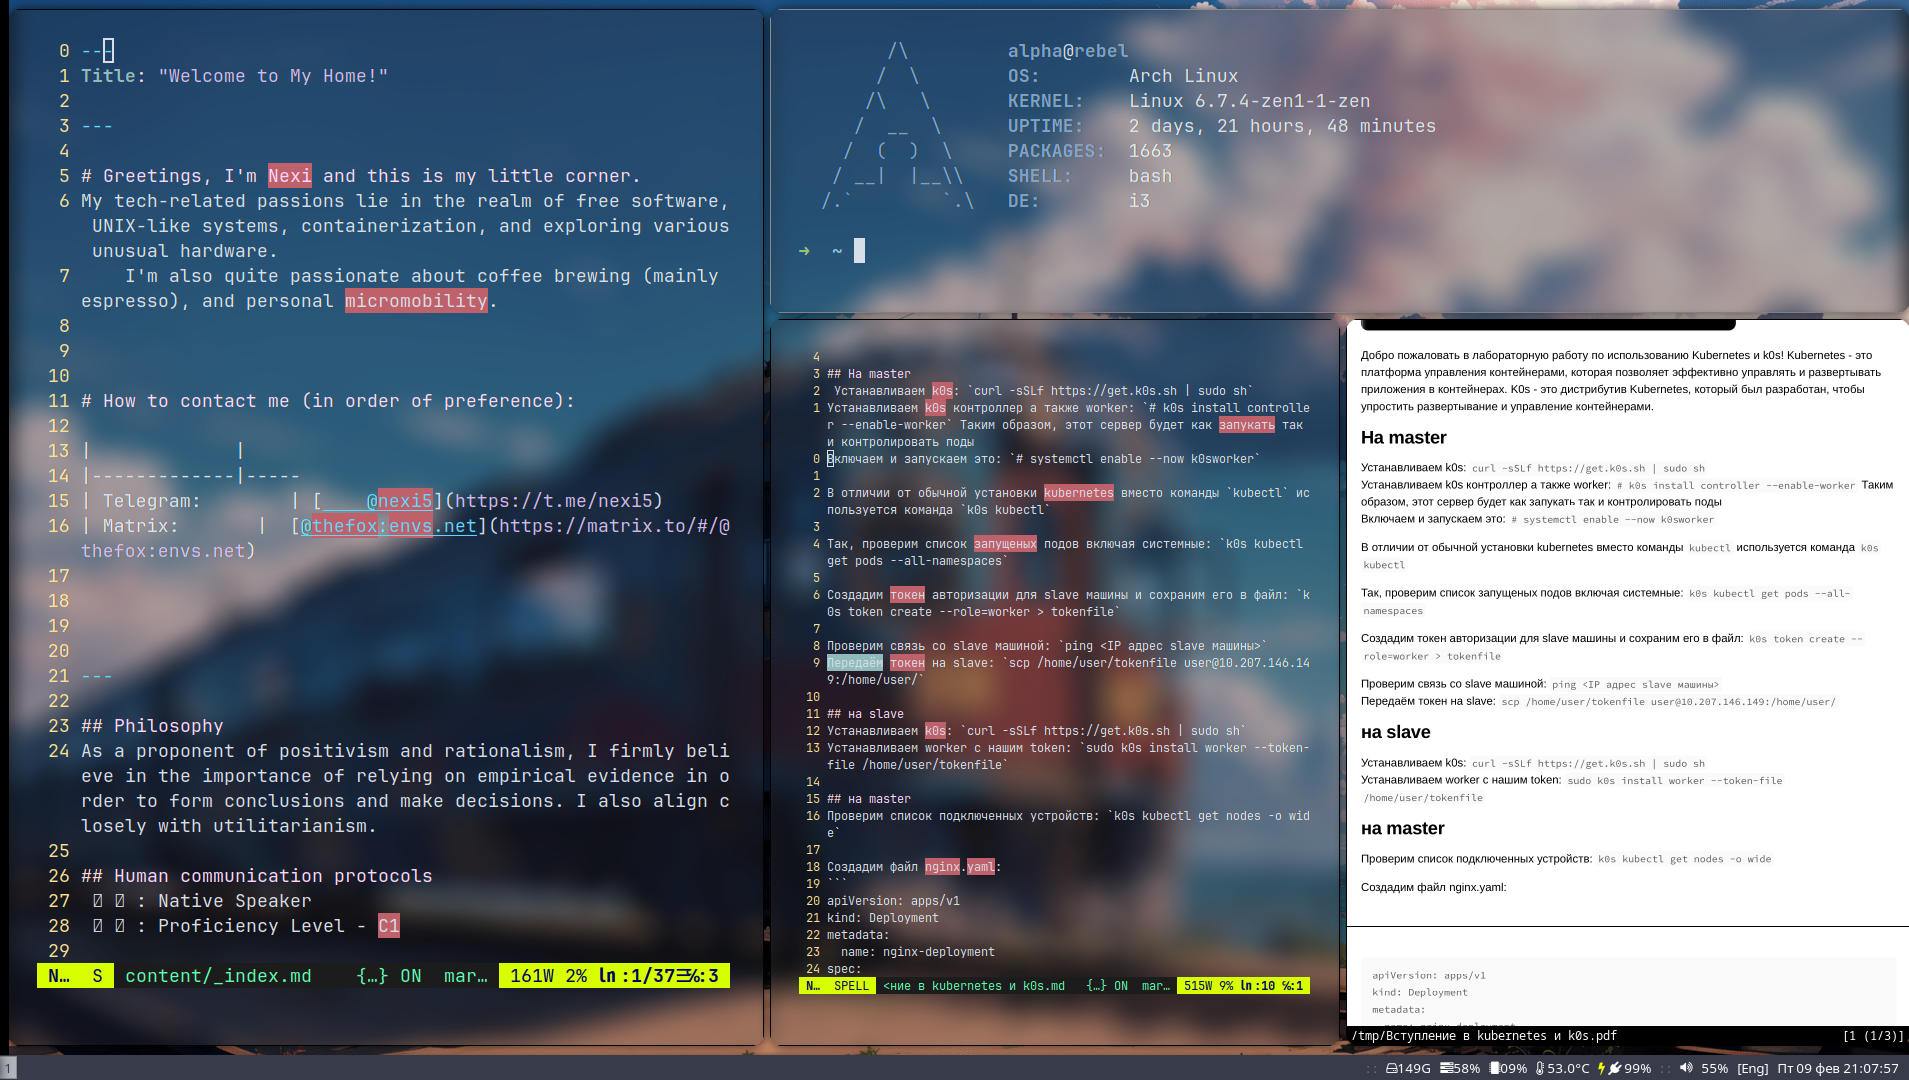
Task: Expand the {…} indicator in the kubernetes note statusline
Action: click(1095, 985)
